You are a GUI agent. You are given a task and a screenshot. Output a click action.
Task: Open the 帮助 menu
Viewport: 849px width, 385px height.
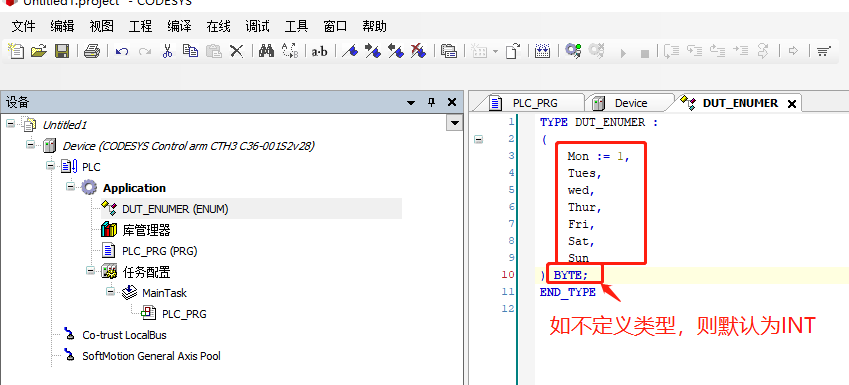[374, 27]
